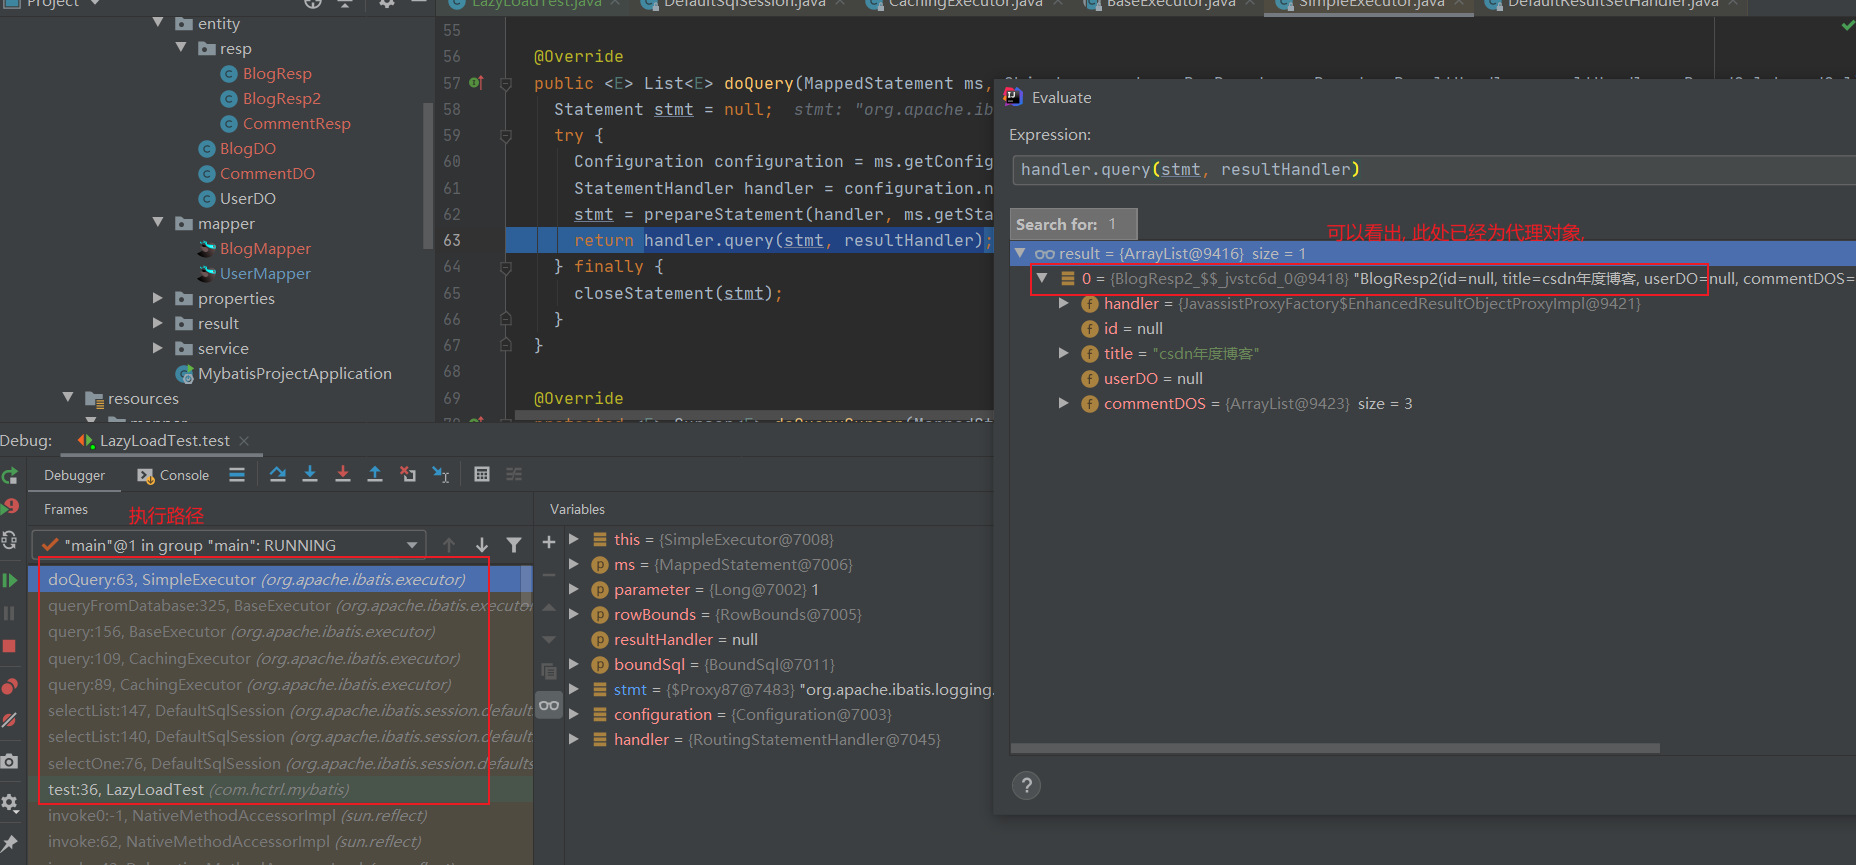This screenshot has height=865, width=1856.
Task: Click the Frames panel header
Action: (x=66, y=510)
